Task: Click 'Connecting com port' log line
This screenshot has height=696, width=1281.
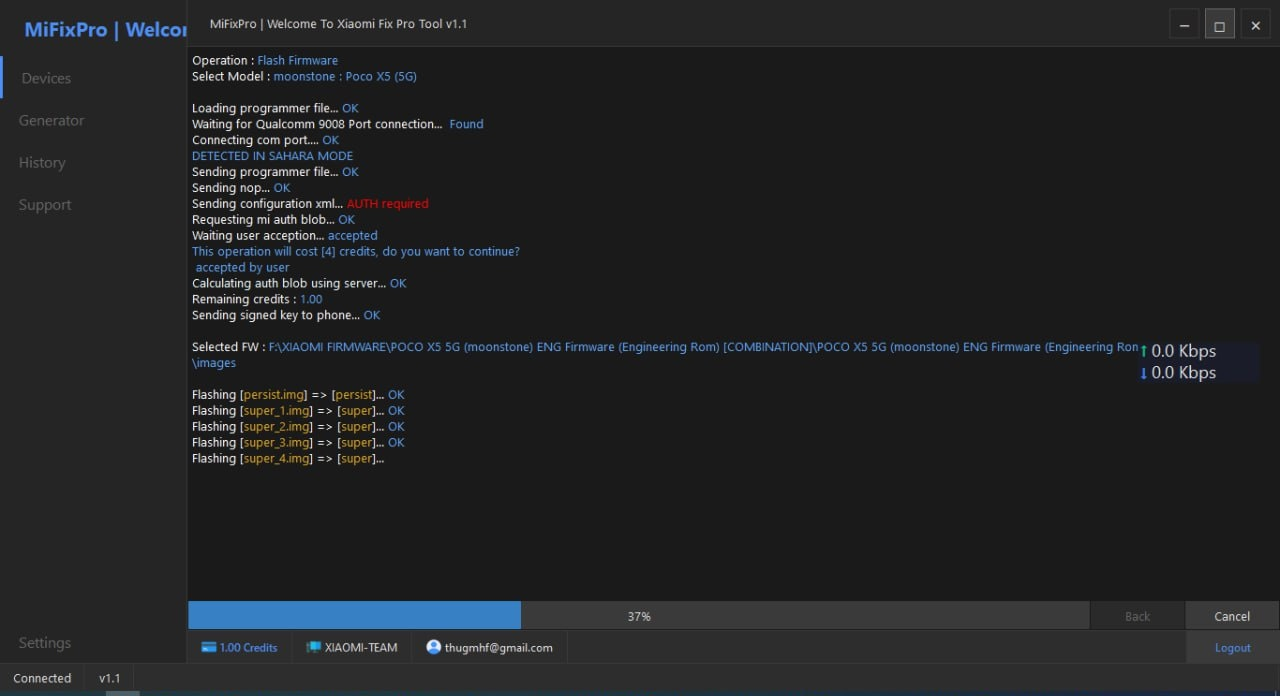Action: [265, 140]
